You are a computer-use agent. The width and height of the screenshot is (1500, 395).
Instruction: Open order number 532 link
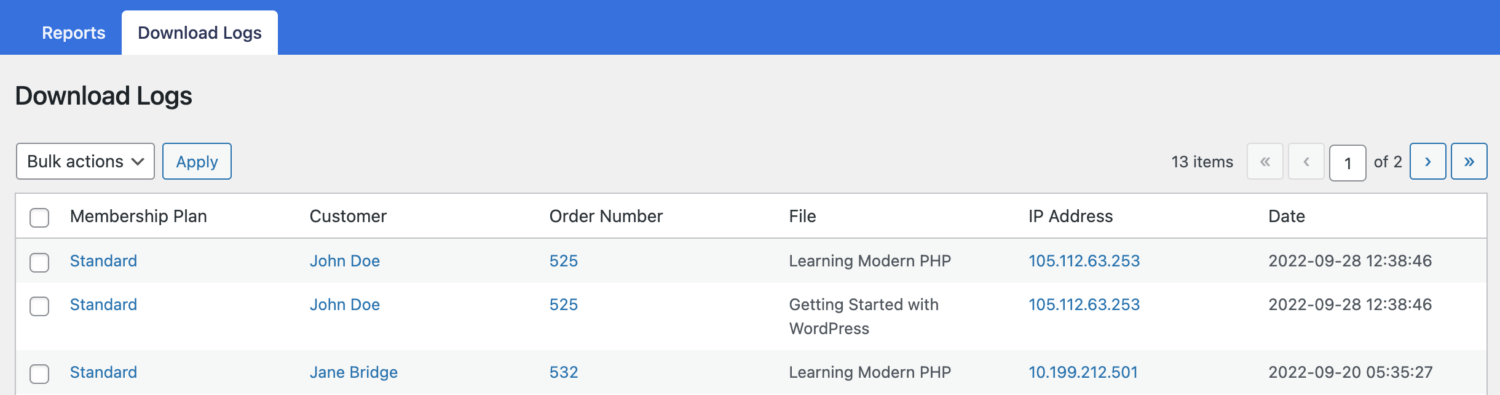click(563, 372)
